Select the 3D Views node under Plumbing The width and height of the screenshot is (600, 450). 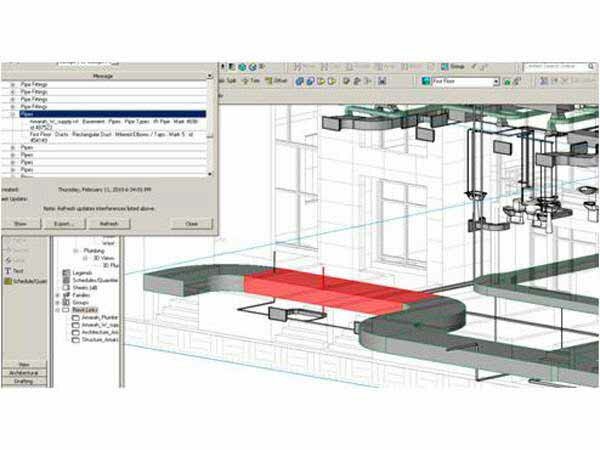[x=104, y=258]
